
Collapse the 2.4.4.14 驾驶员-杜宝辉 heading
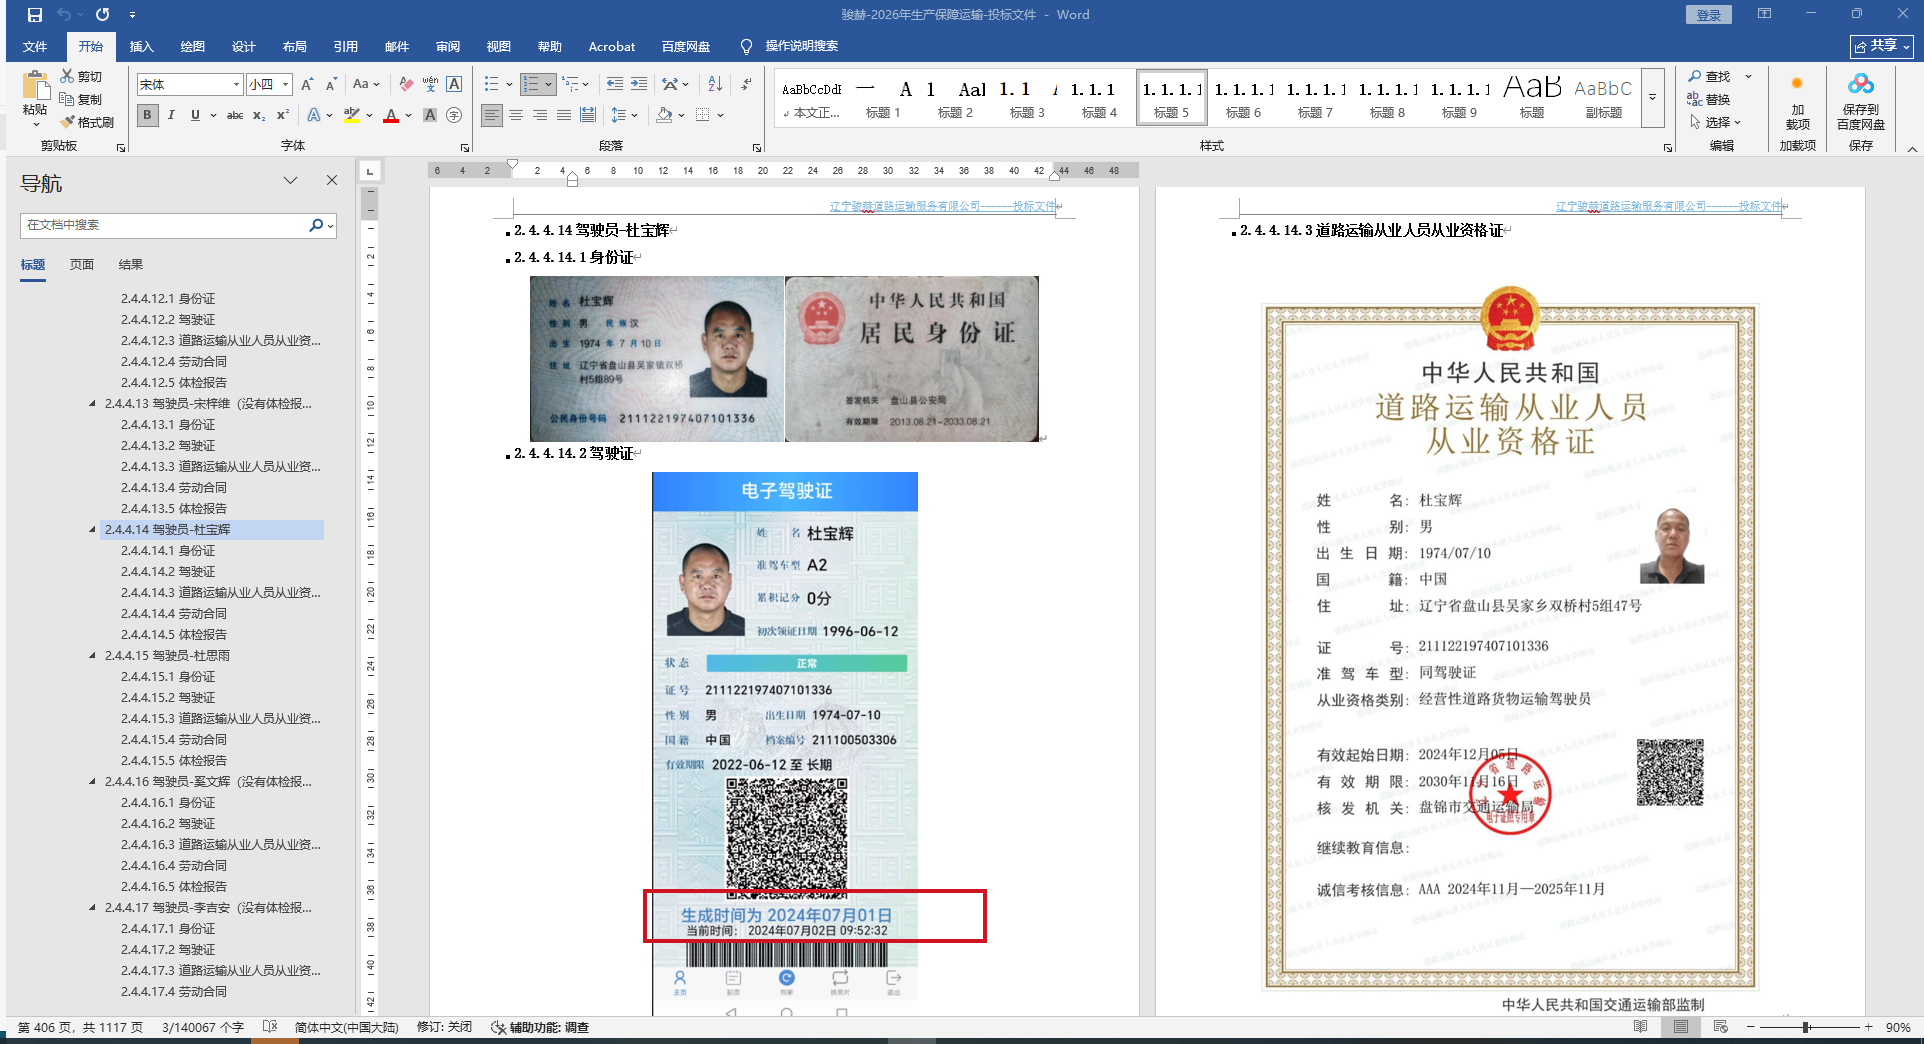[93, 530]
